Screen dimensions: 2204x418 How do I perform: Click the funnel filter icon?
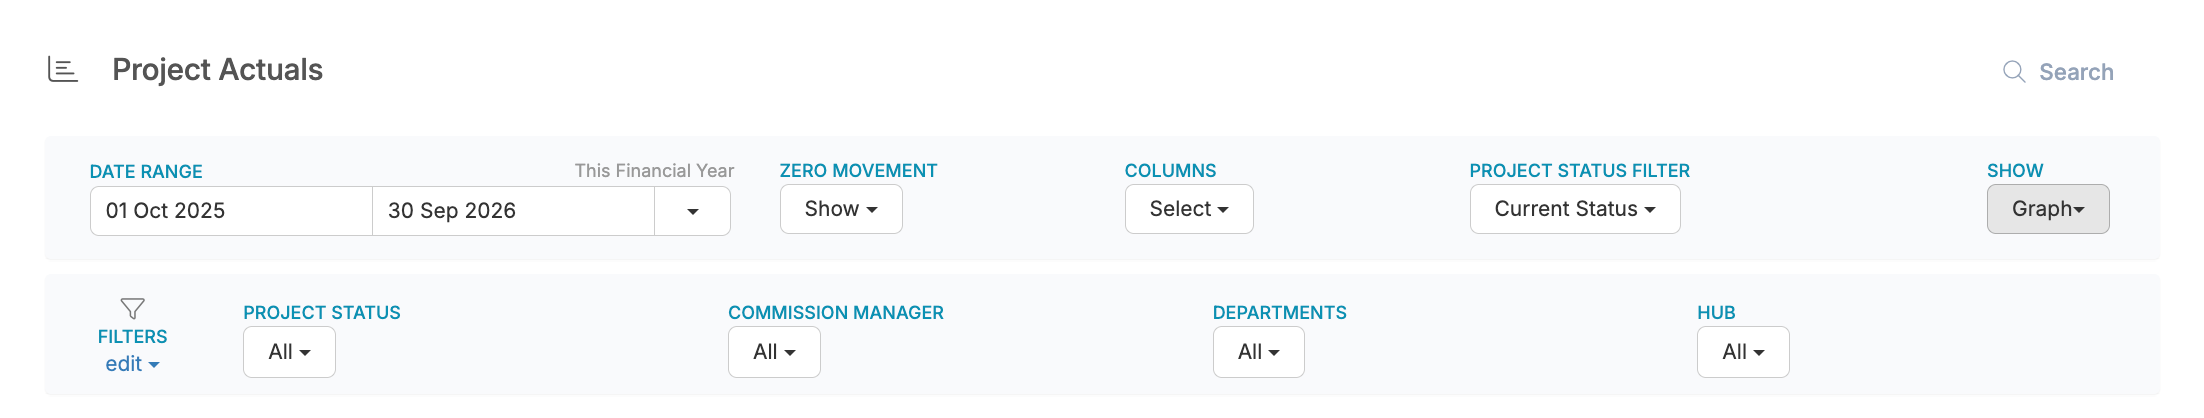click(132, 308)
